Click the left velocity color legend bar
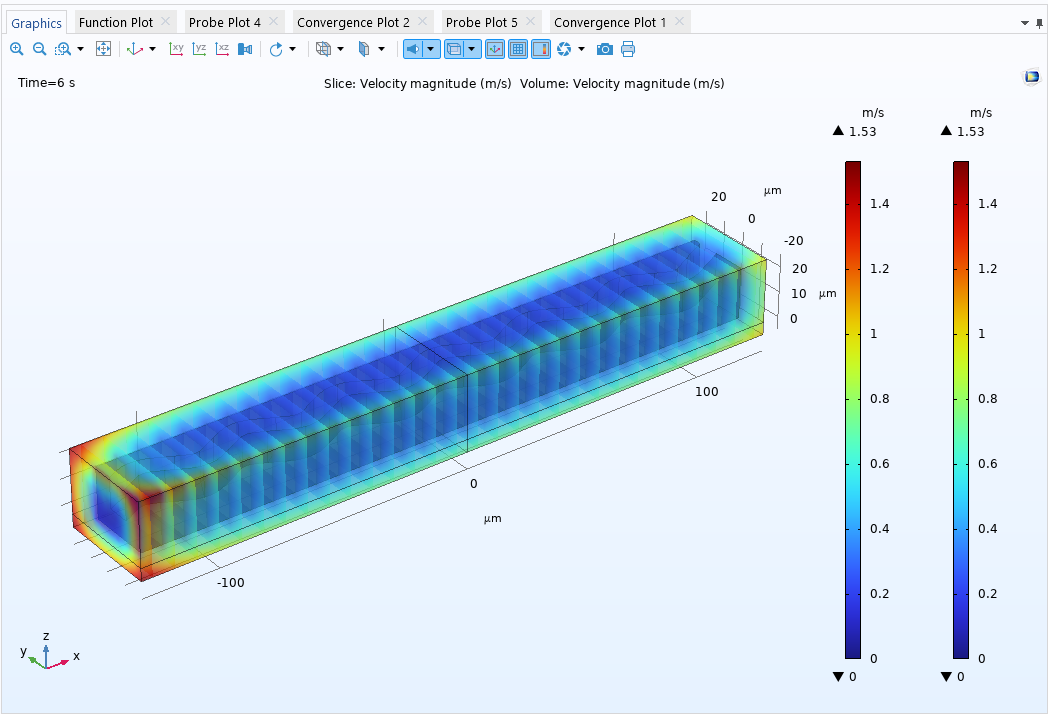The height and width of the screenshot is (714, 1048). point(852,410)
